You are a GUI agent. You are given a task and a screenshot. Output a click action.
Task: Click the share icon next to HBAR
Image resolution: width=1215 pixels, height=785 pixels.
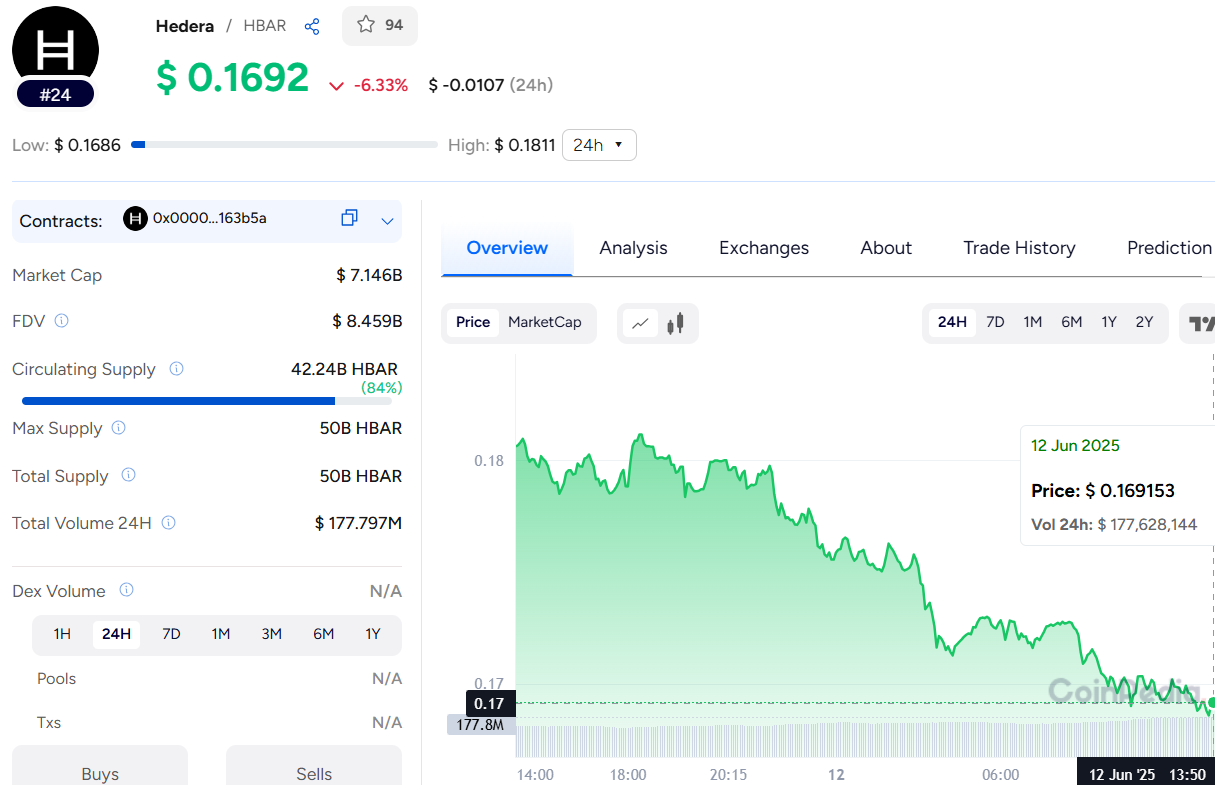pyautogui.click(x=312, y=26)
